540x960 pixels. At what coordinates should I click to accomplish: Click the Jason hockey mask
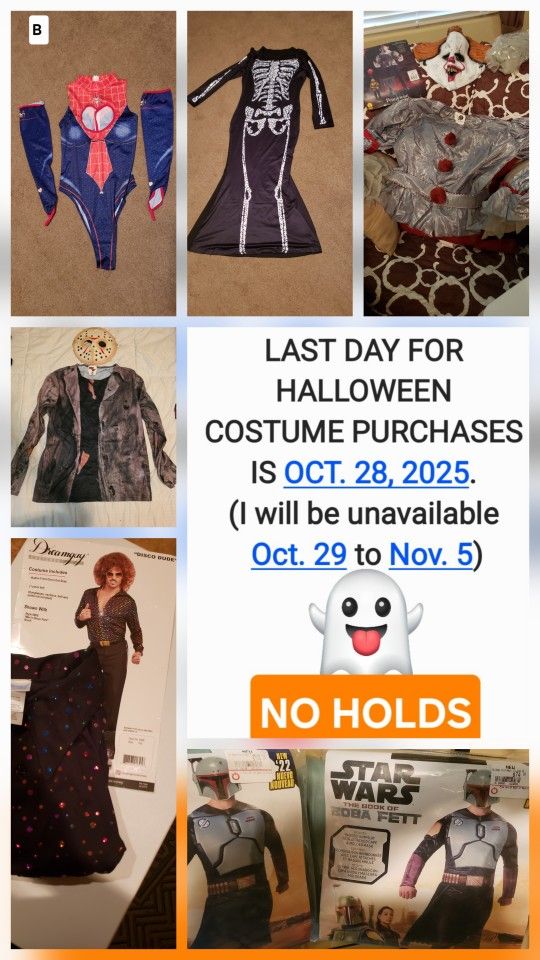coord(94,349)
